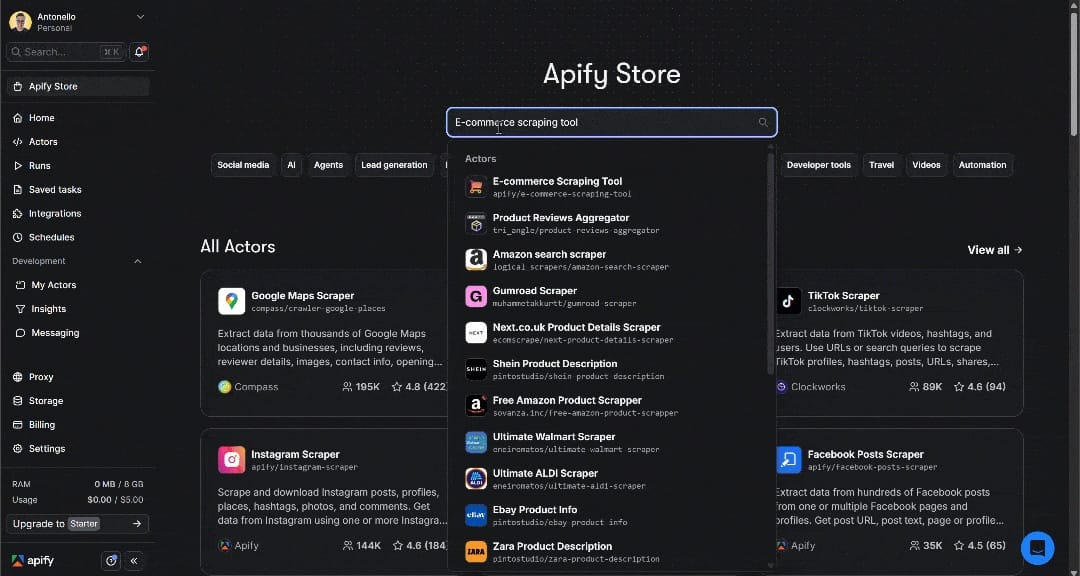
Task: Click TikTok Scraper logo icon
Action: [788, 301]
